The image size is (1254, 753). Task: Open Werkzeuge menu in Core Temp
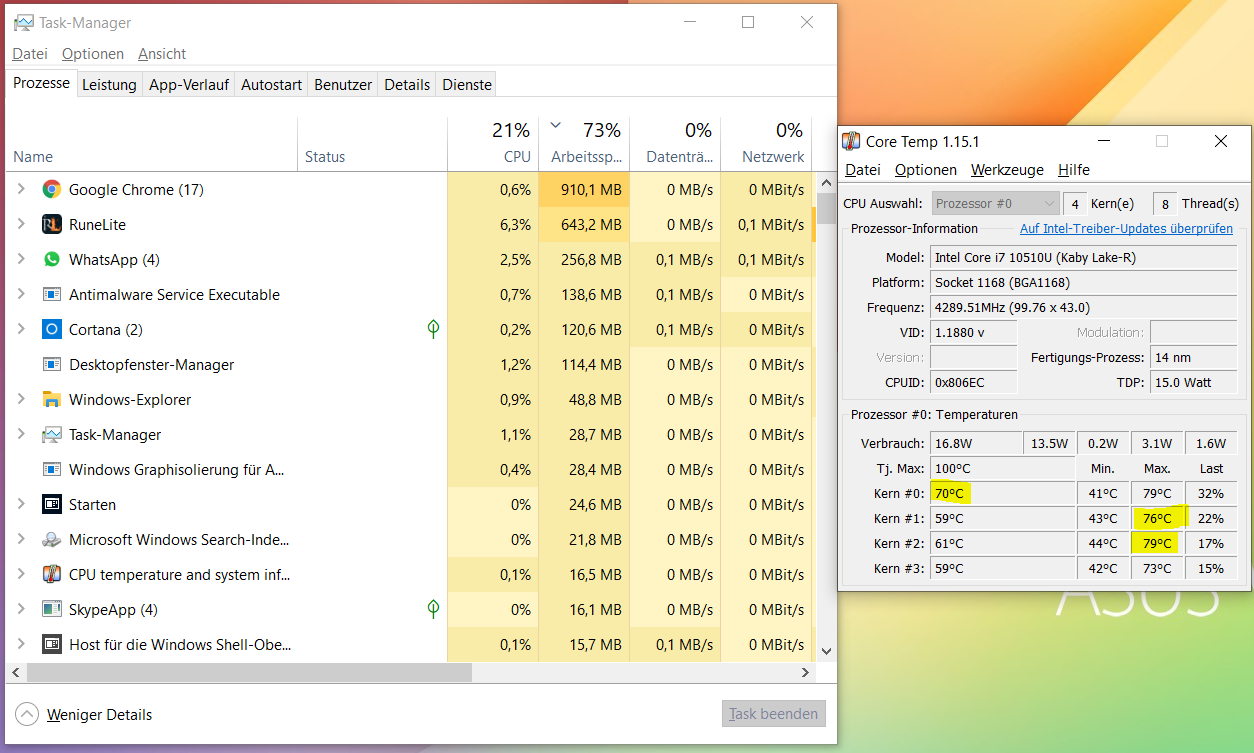[1007, 170]
